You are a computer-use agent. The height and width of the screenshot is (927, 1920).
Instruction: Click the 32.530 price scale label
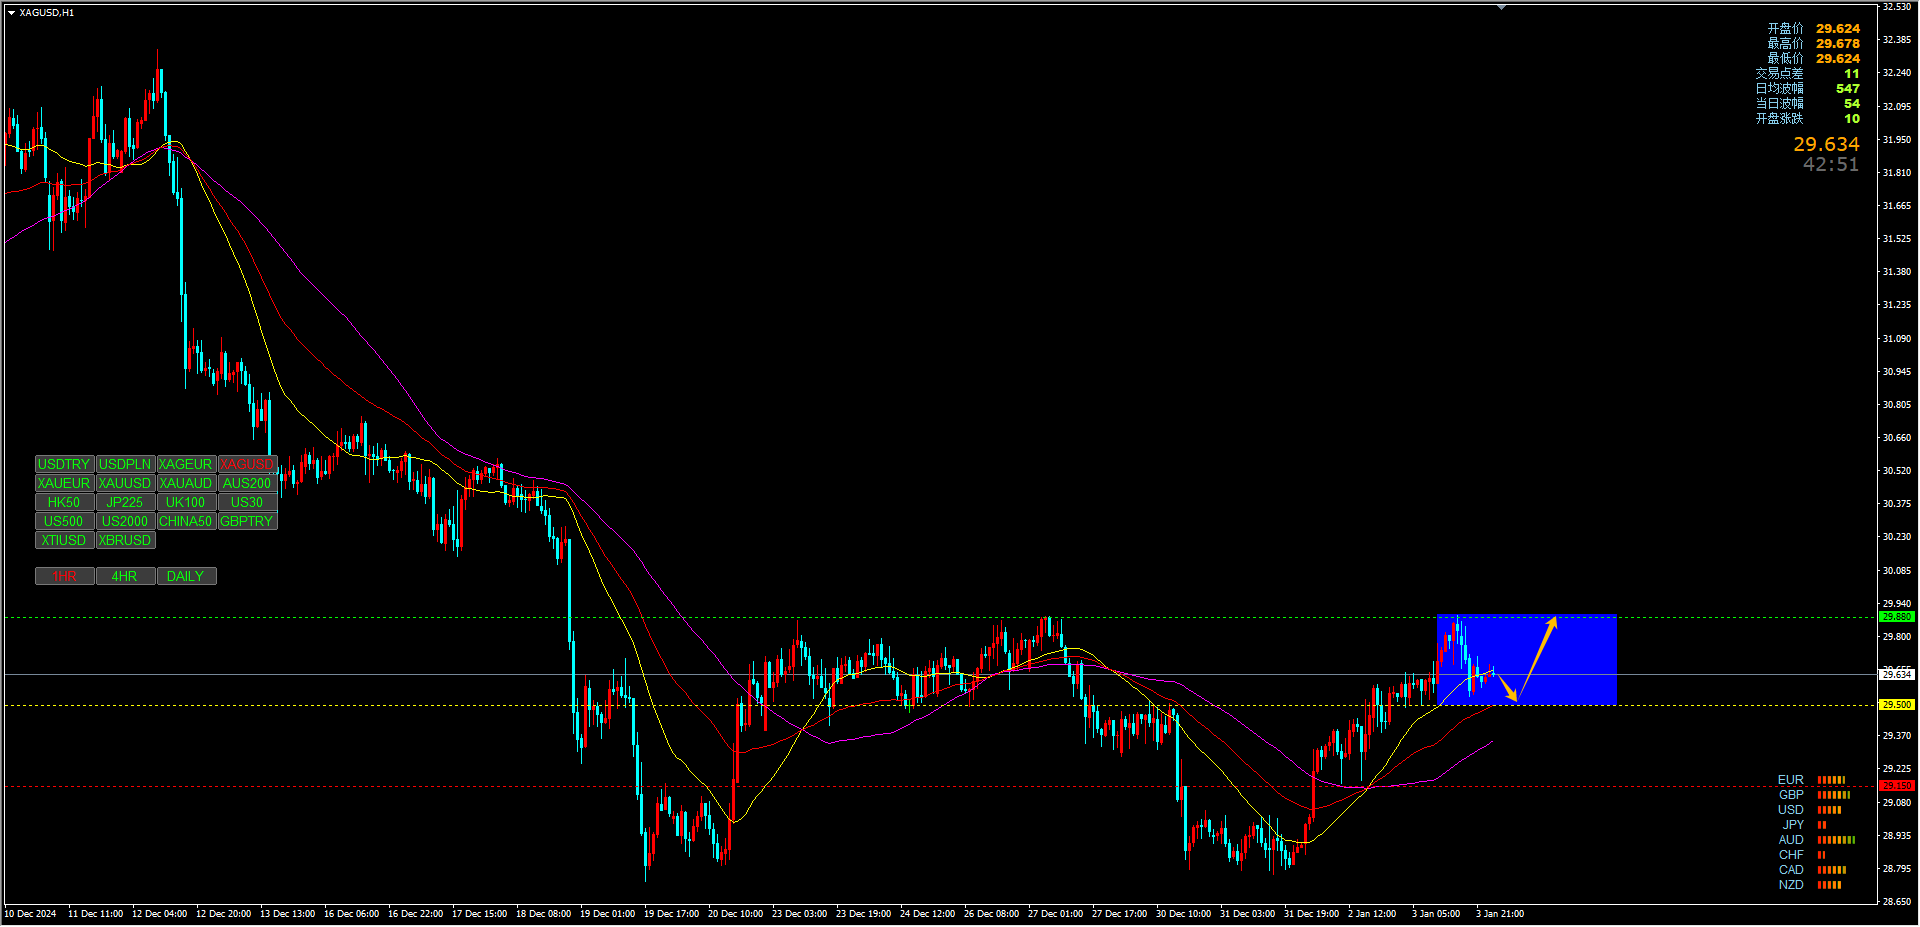1897,7
